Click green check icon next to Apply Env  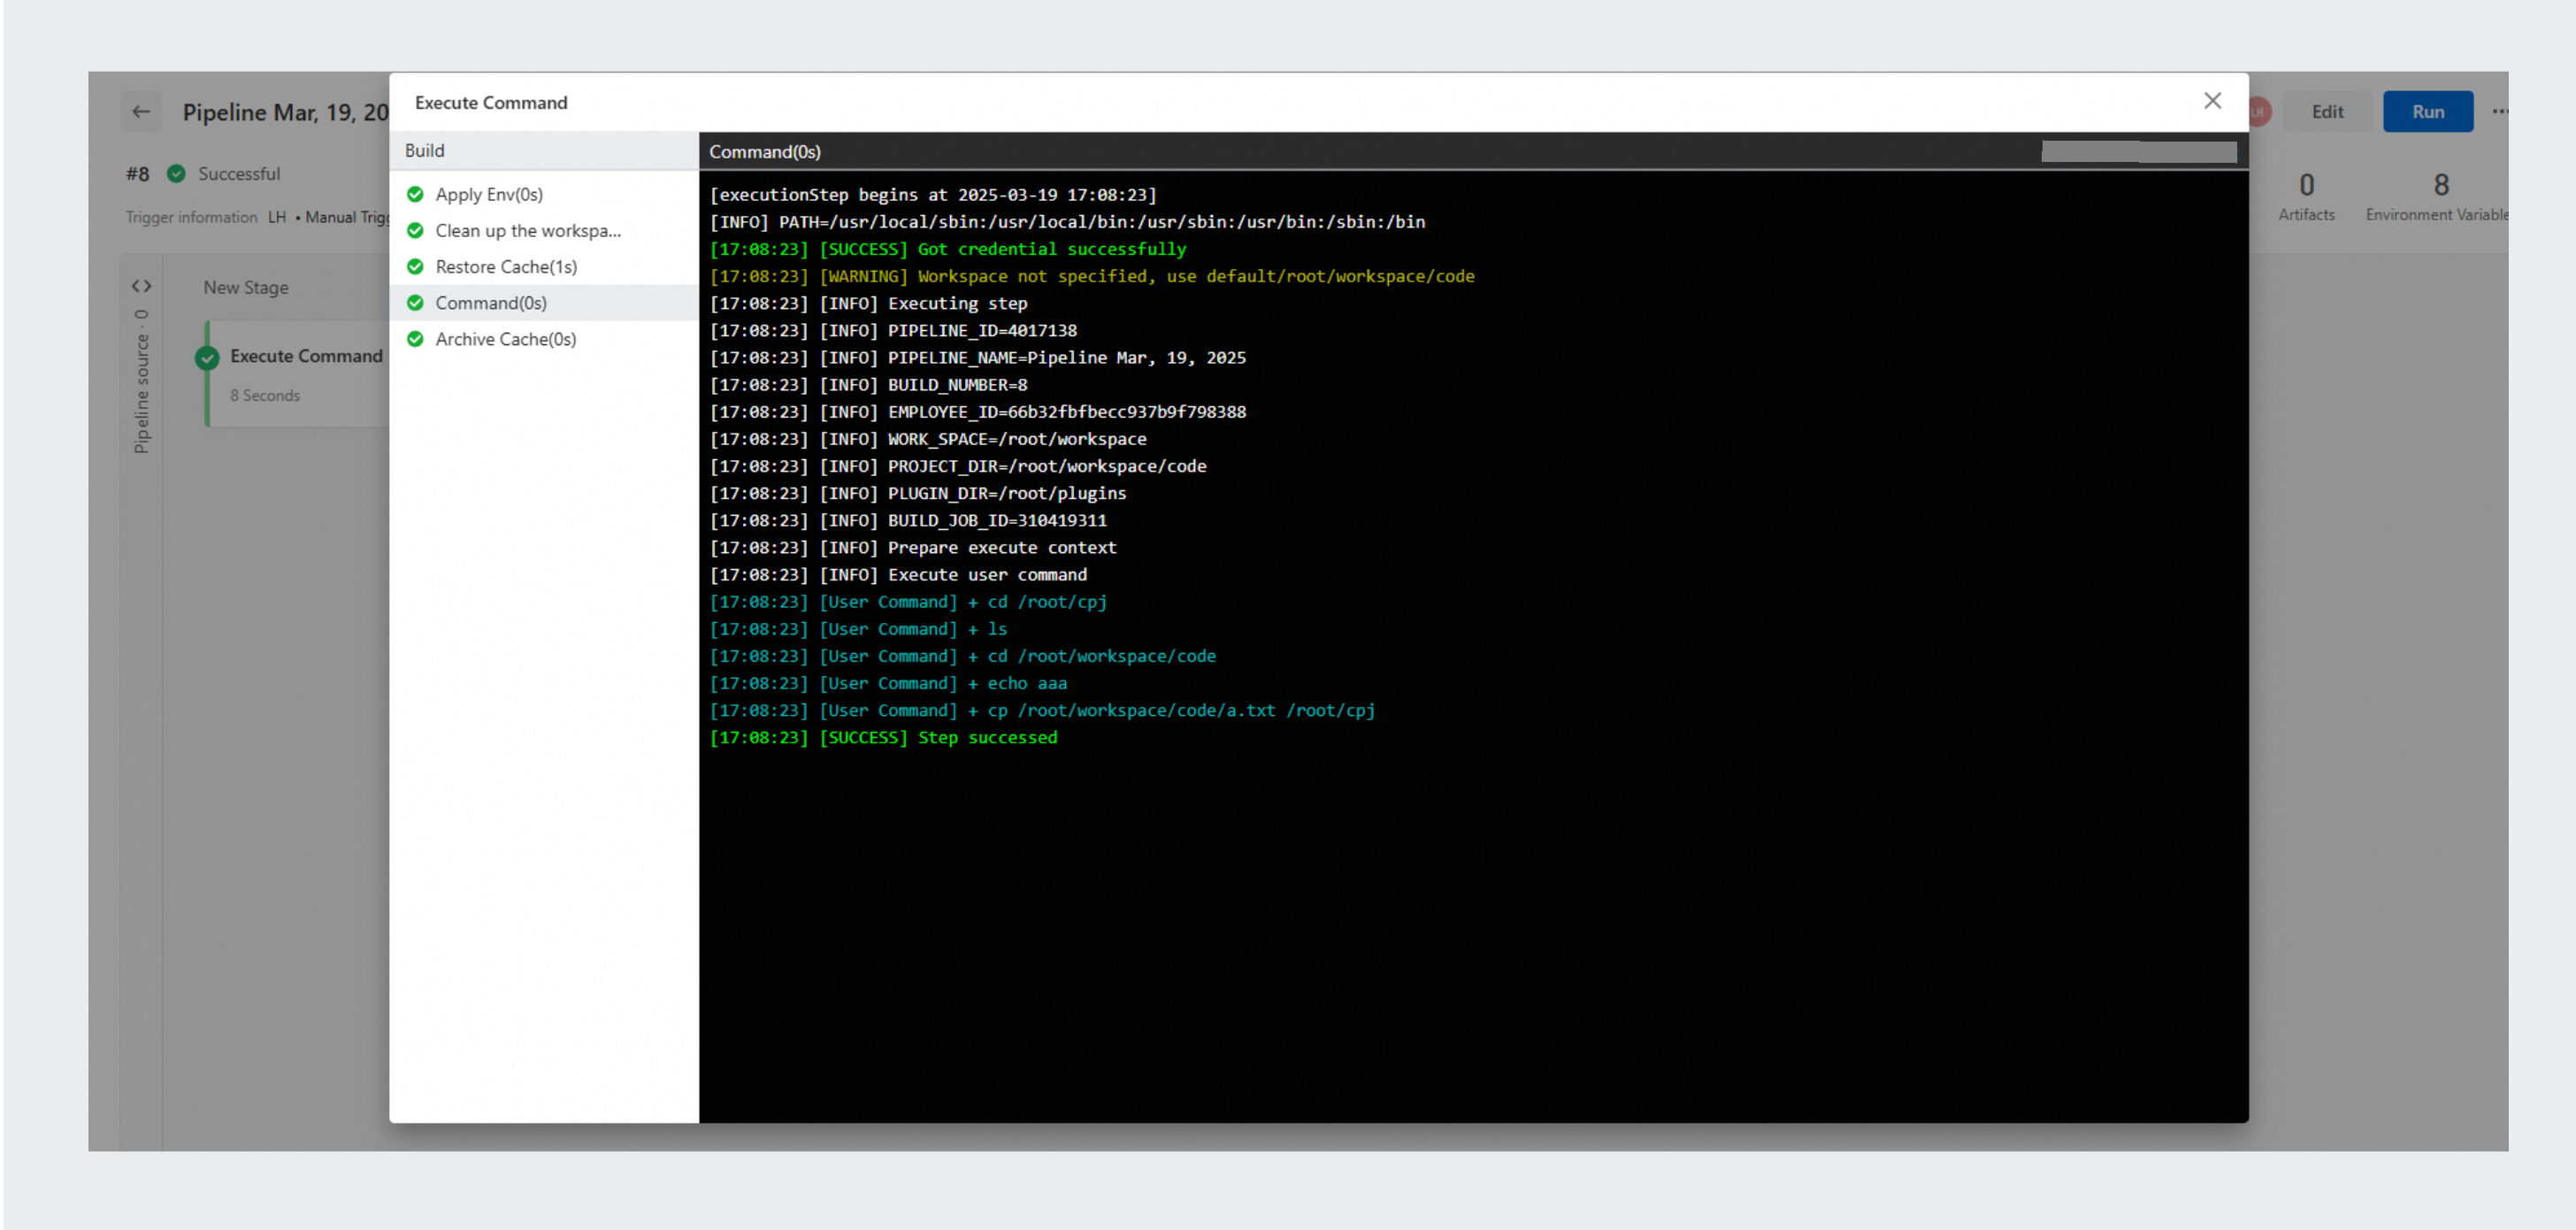click(x=415, y=195)
